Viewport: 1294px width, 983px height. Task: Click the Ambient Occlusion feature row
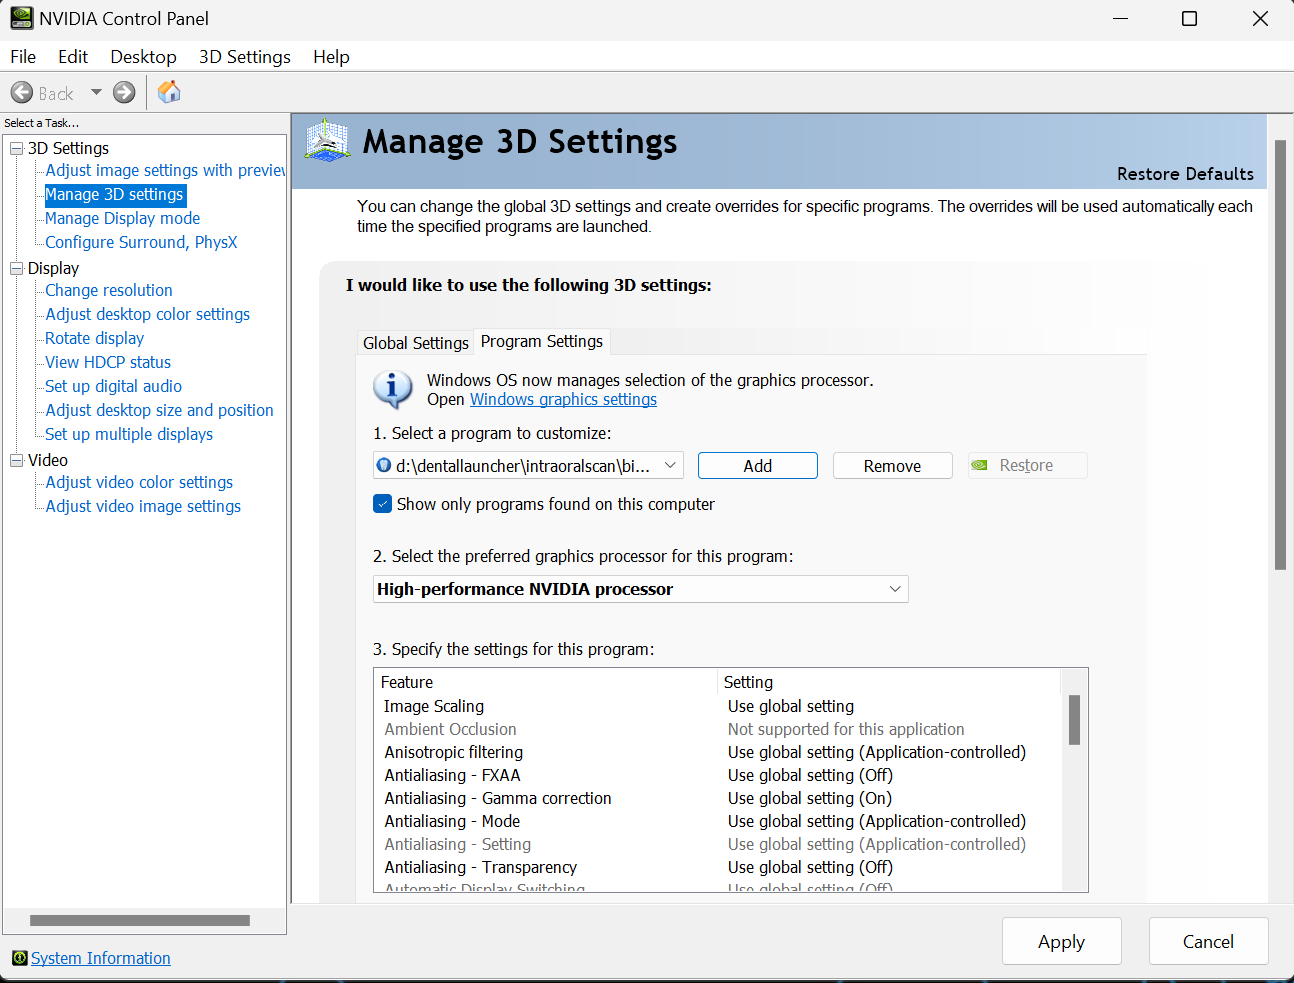point(717,729)
